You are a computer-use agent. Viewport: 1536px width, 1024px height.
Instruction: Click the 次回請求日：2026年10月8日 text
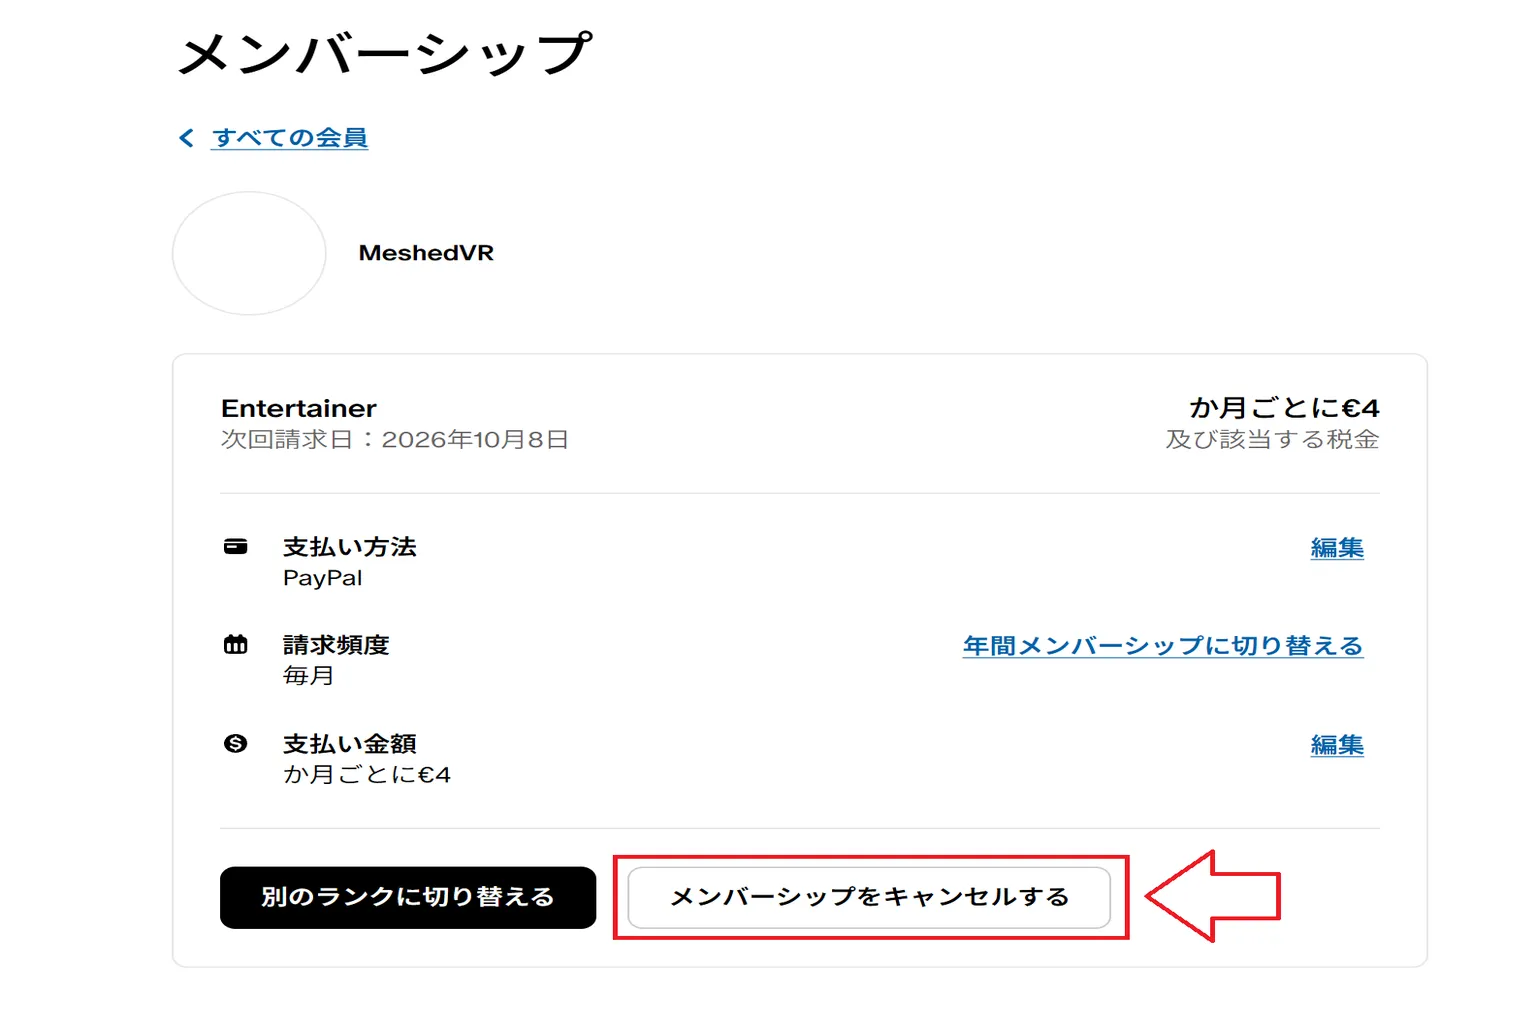(x=395, y=440)
